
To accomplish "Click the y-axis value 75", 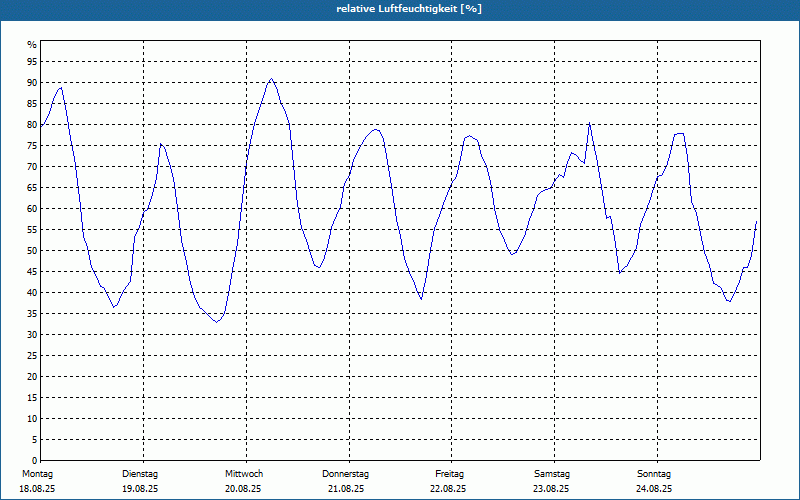I will click(32, 145).
